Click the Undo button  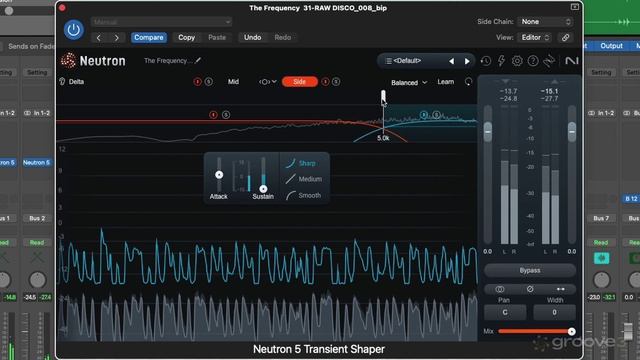253,38
